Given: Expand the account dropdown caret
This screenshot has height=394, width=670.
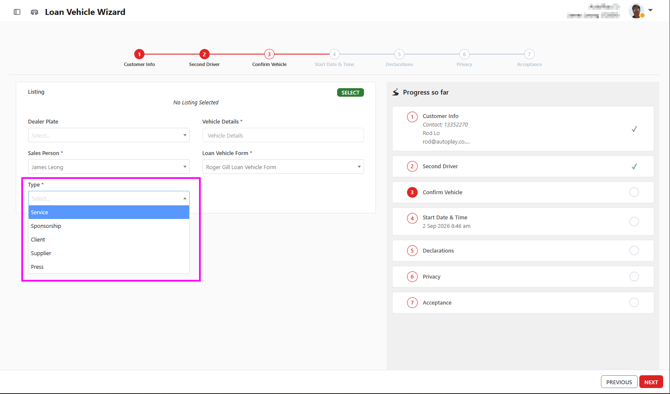Looking at the screenshot, I should point(650,10).
